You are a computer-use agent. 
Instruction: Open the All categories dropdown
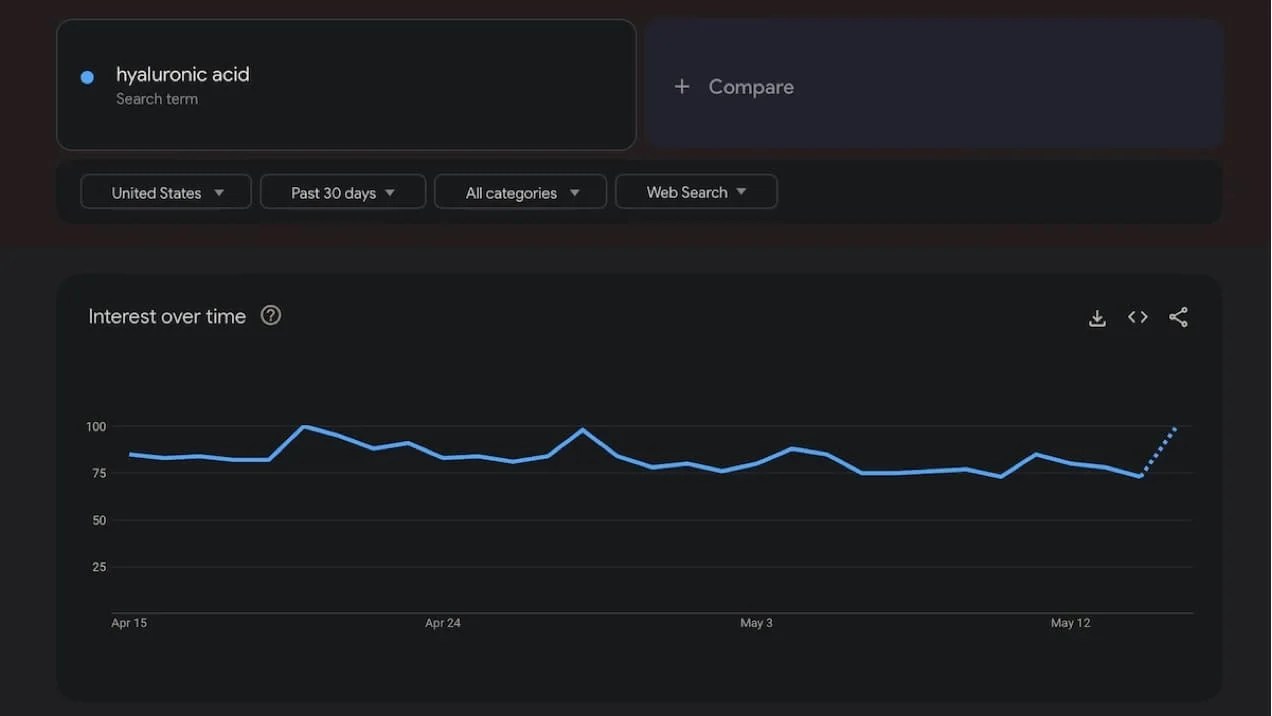[x=521, y=192]
